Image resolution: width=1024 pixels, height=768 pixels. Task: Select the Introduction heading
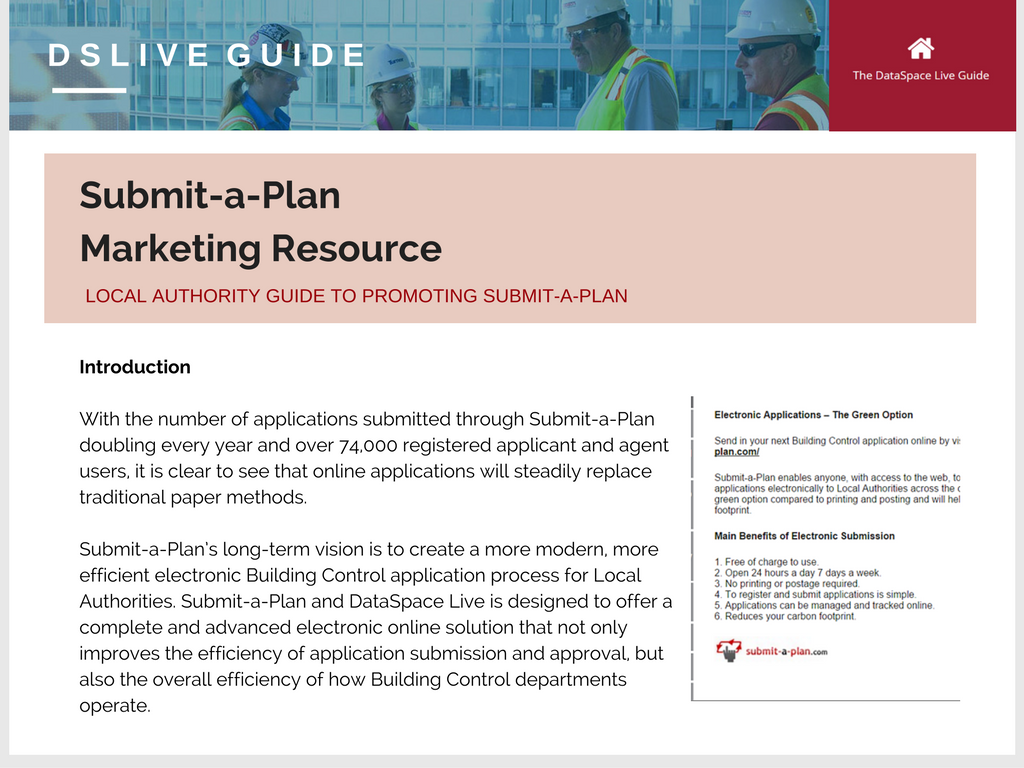[135, 367]
